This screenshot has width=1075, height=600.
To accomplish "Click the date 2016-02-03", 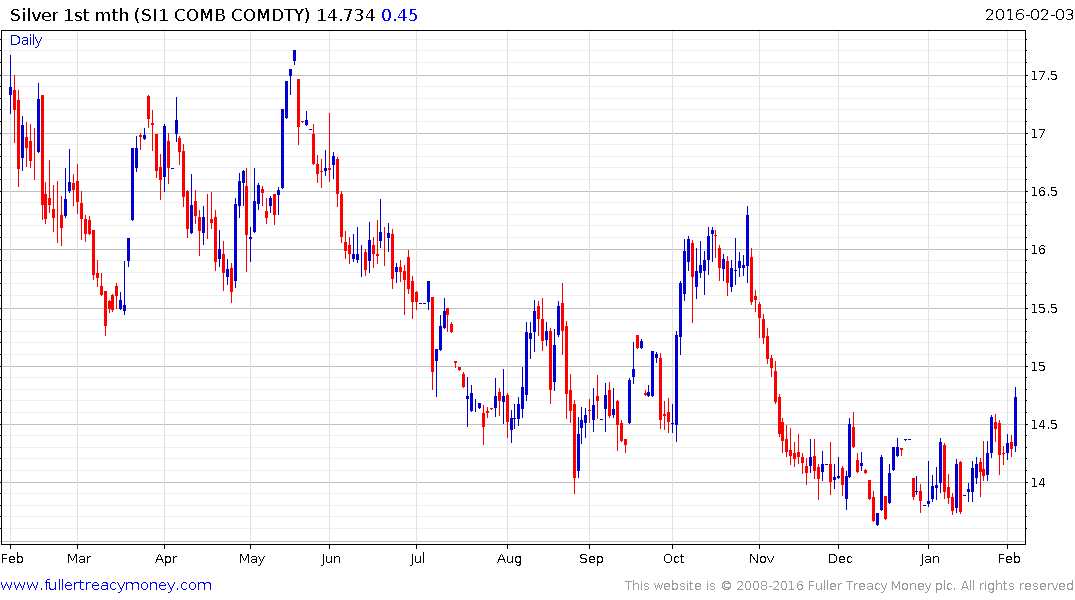I will point(1029,14).
